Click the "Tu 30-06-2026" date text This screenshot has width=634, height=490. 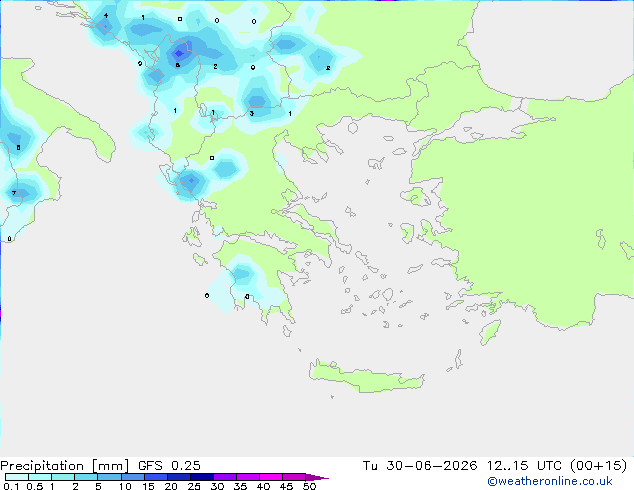420,466
